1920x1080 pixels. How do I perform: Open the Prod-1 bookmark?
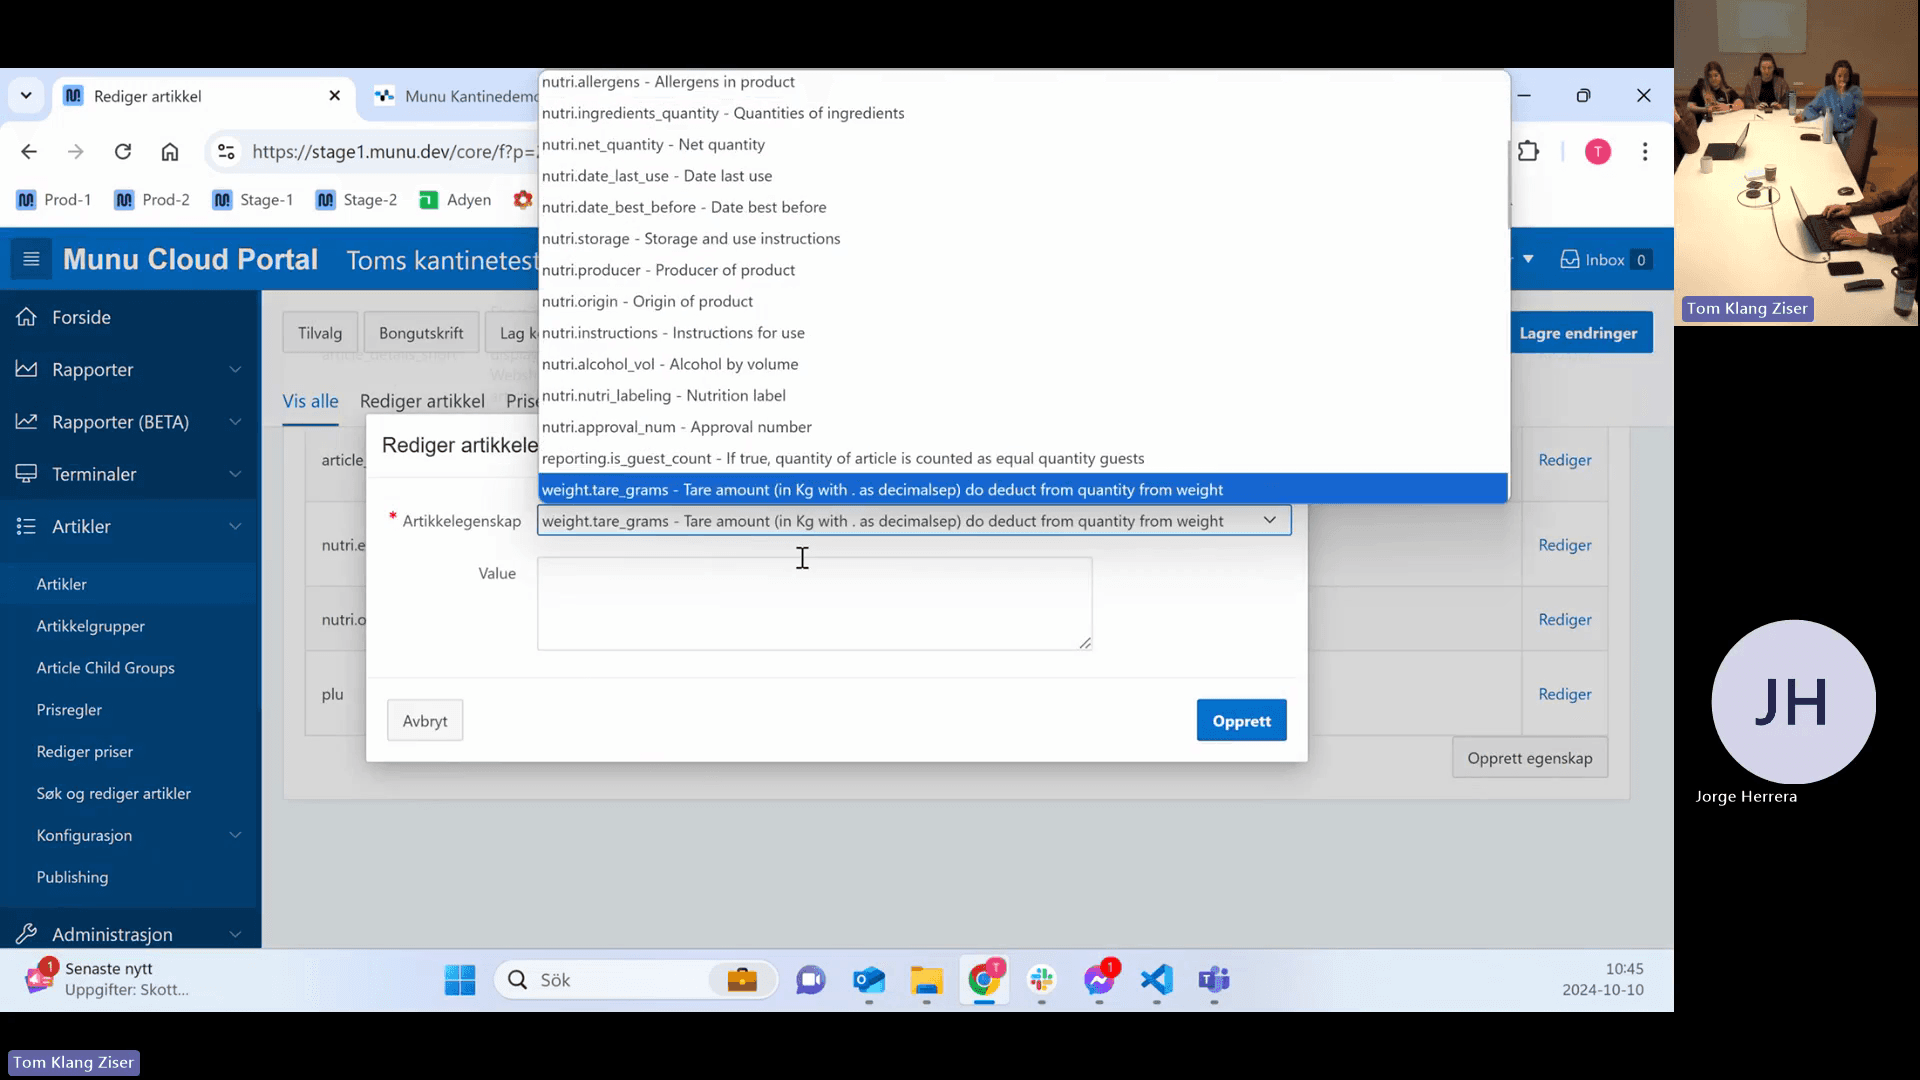click(x=54, y=200)
